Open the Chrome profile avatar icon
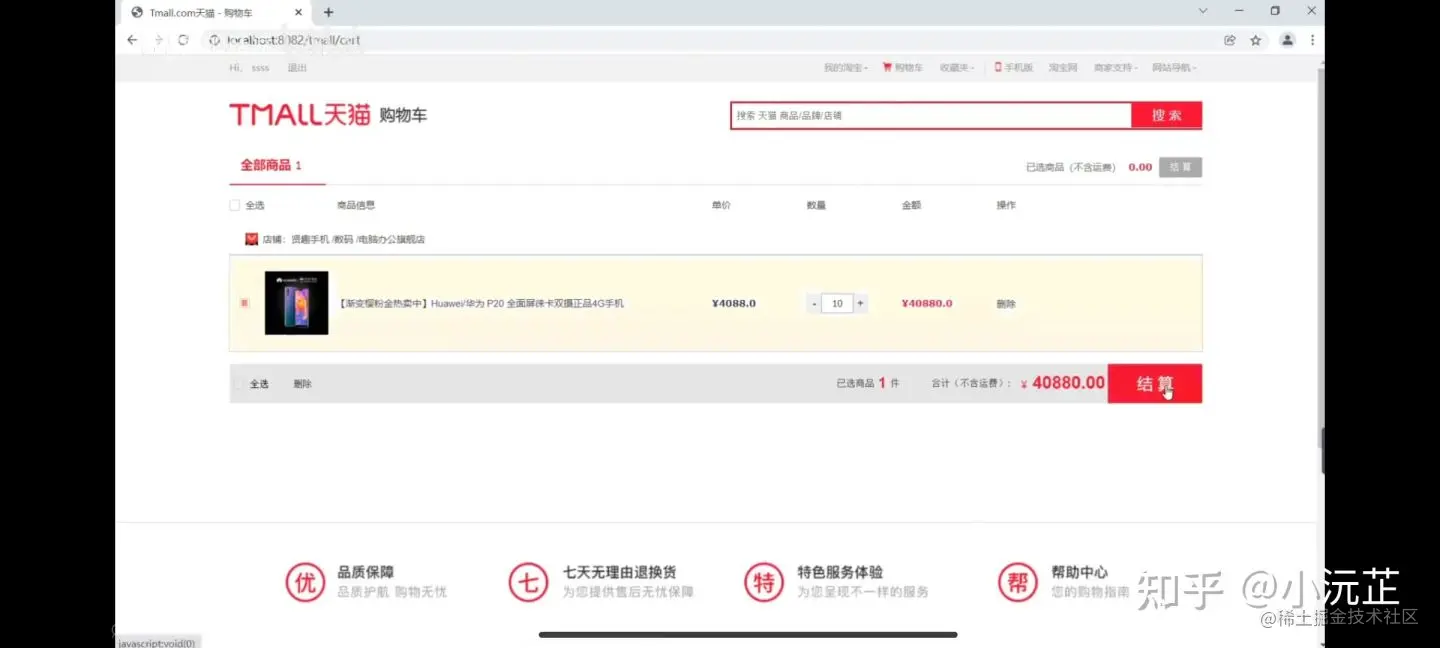This screenshot has width=1440, height=648. click(x=1287, y=40)
